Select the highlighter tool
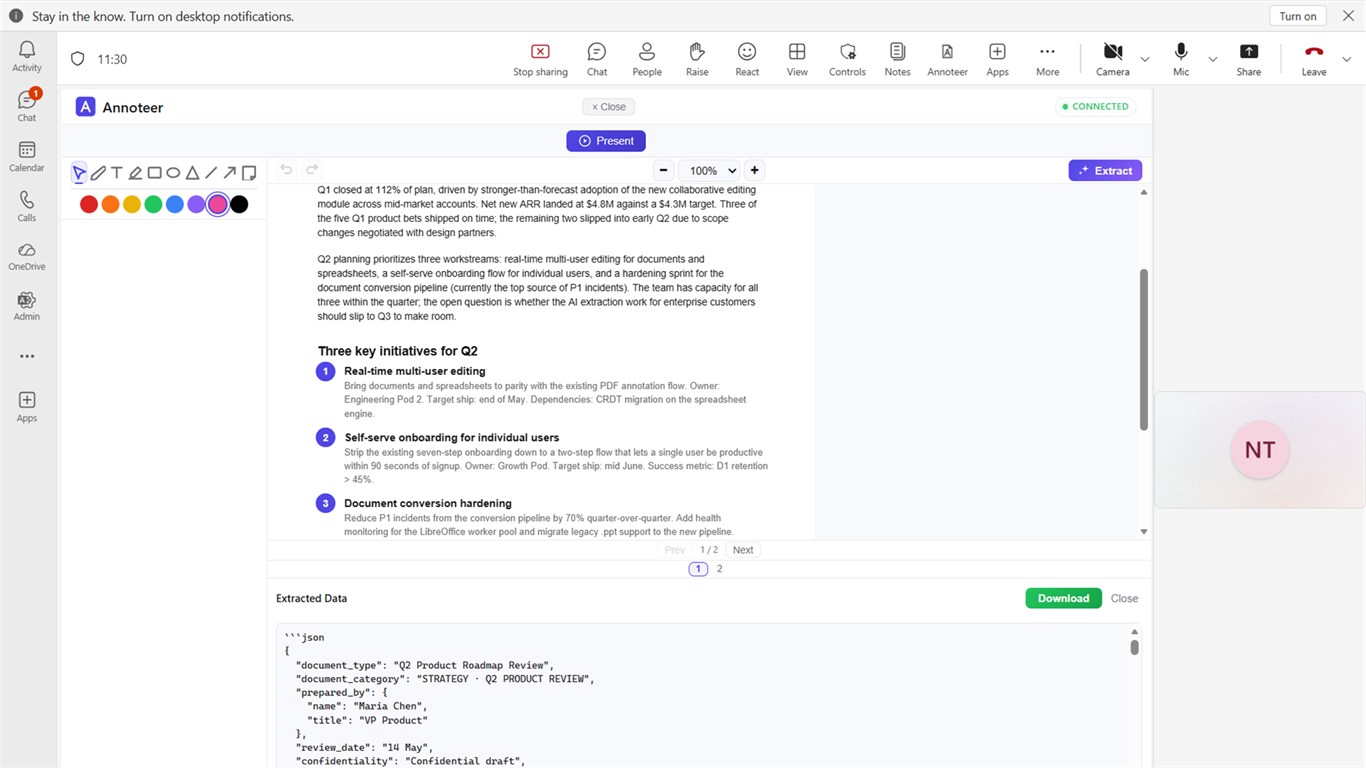The image size is (1366, 768). 135,173
